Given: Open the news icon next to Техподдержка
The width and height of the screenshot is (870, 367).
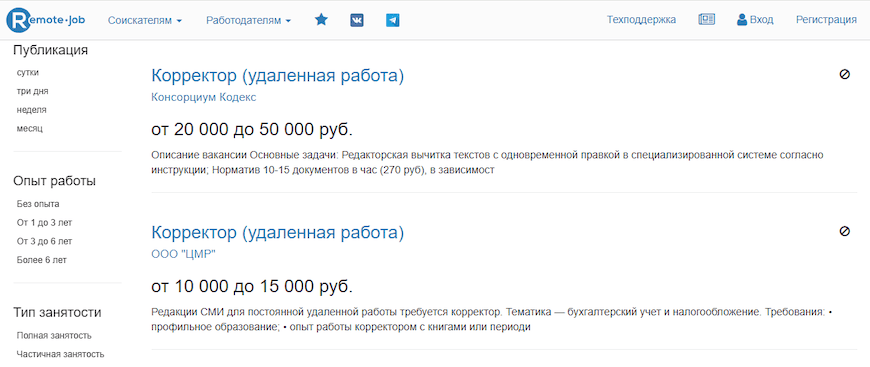Looking at the screenshot, I should 706,20.
